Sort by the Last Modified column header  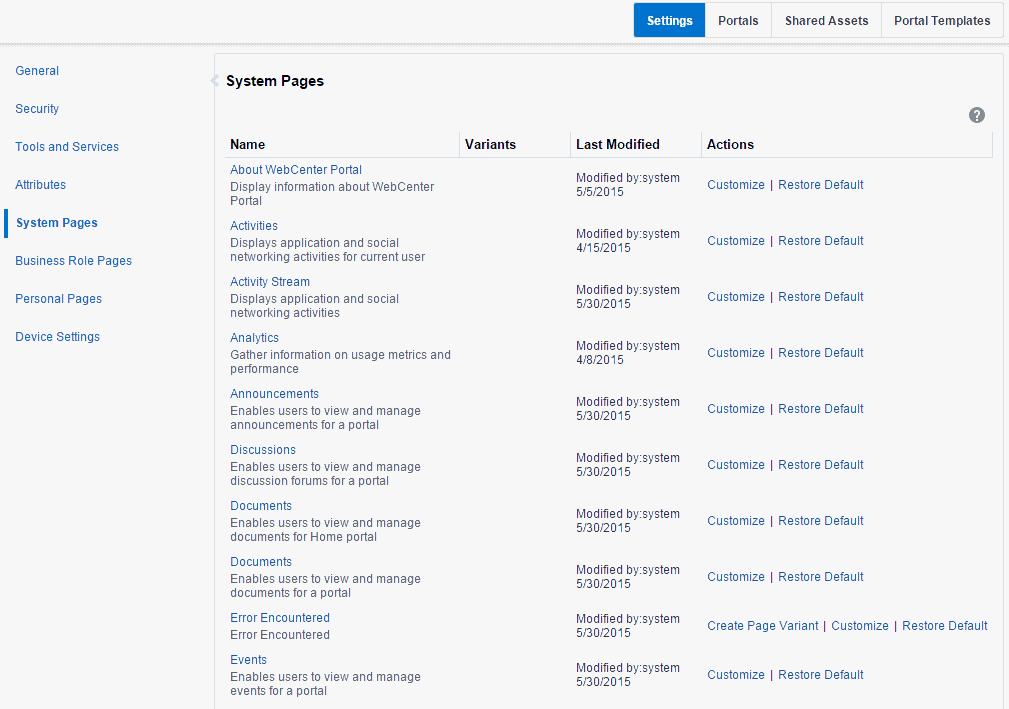[x=618, y=144]
